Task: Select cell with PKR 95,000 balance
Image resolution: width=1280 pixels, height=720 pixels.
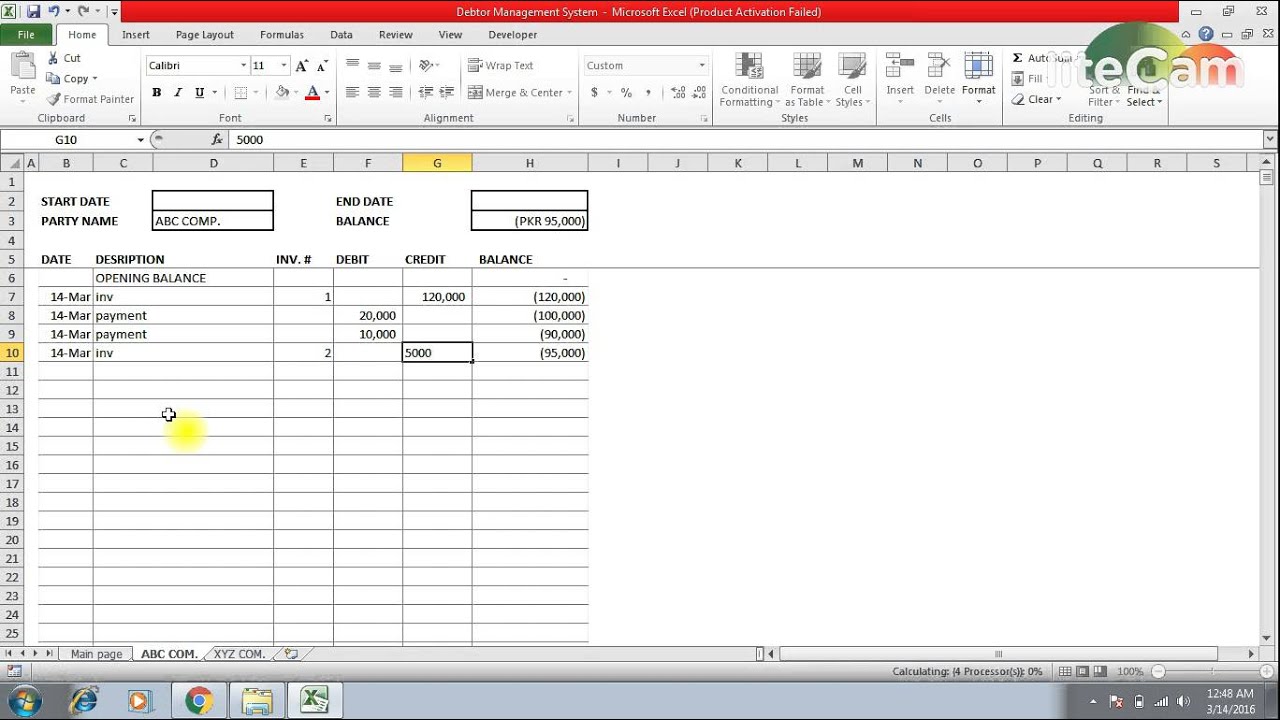Action: click(x=529, y=221)
